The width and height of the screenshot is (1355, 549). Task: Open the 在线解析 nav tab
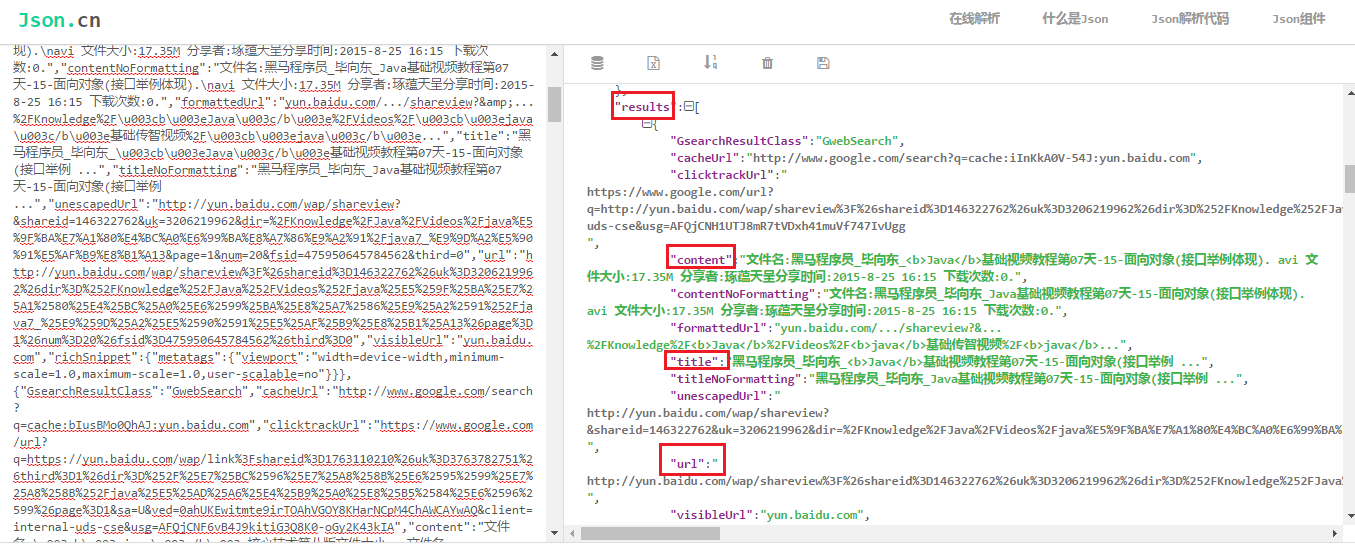[x=974, y=19]
